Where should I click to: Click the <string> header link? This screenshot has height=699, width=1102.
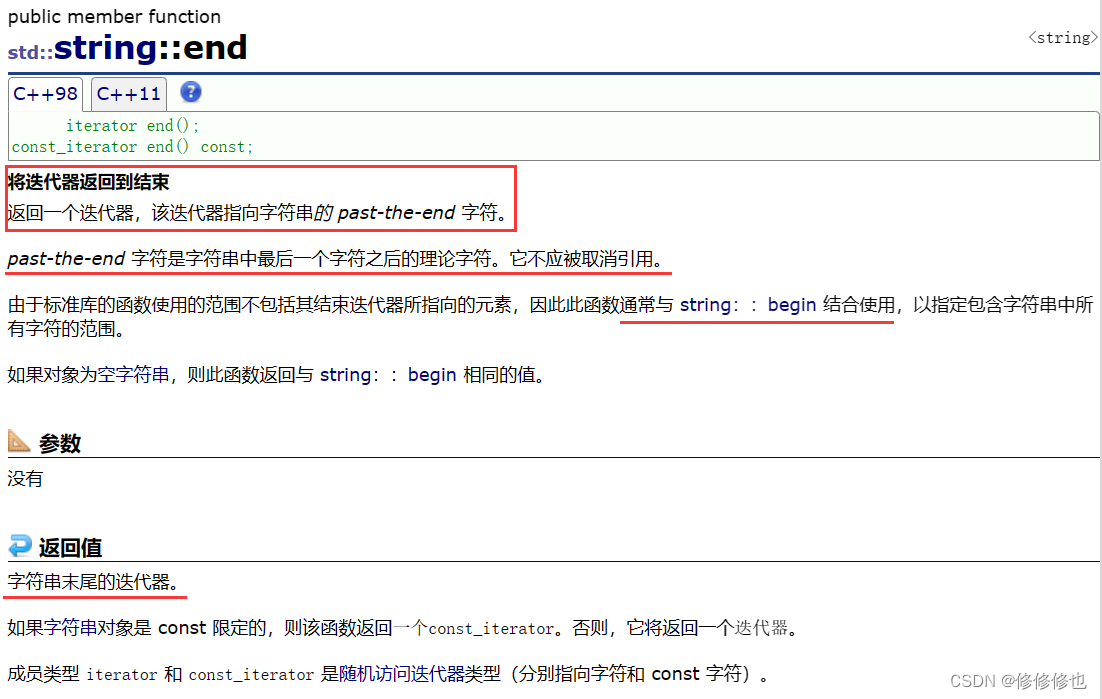[1061, 37]
